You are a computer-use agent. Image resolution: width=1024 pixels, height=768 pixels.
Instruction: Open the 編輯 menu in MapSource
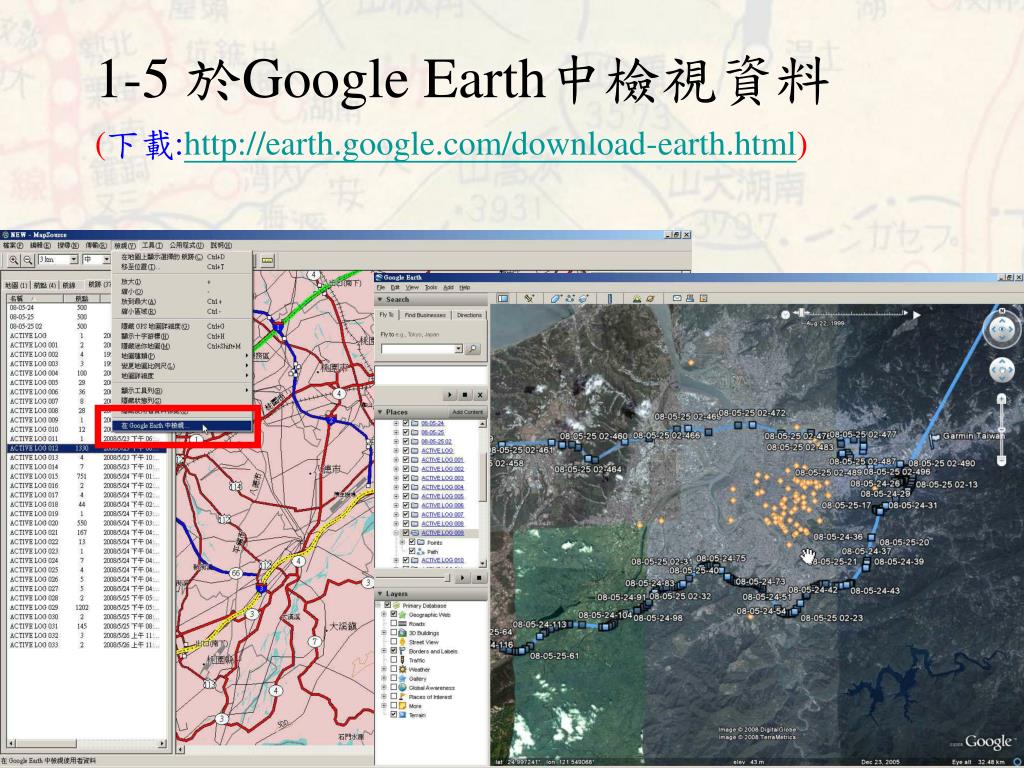[40, 246]
